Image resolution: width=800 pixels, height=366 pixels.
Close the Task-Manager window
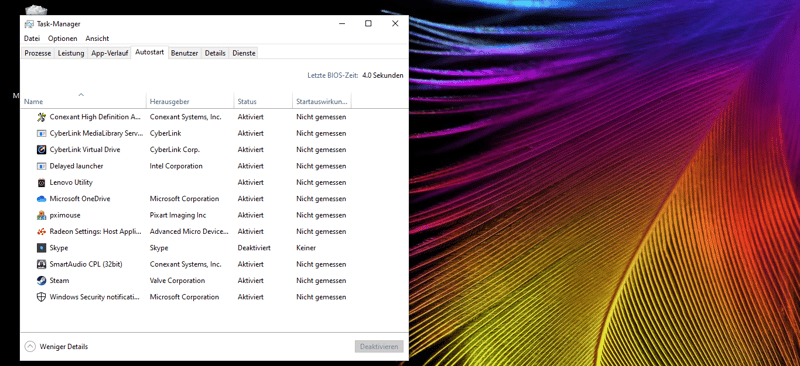pyautogui.click(x=395, y=23)
